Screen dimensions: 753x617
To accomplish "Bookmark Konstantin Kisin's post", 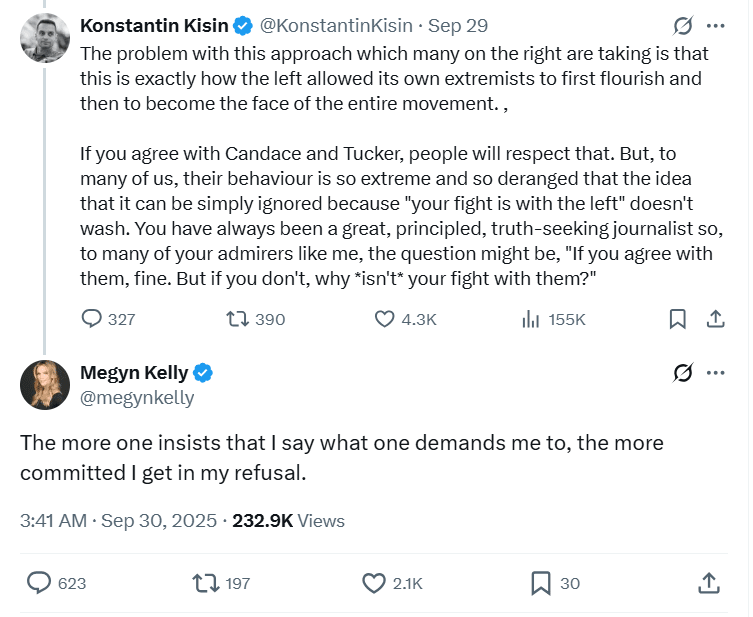I will tap(677, 319).
